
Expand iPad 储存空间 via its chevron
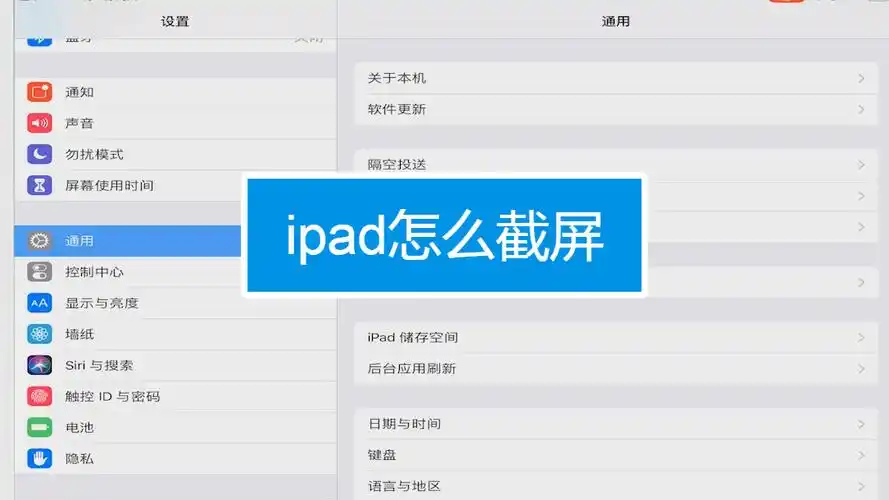[861, 338]
